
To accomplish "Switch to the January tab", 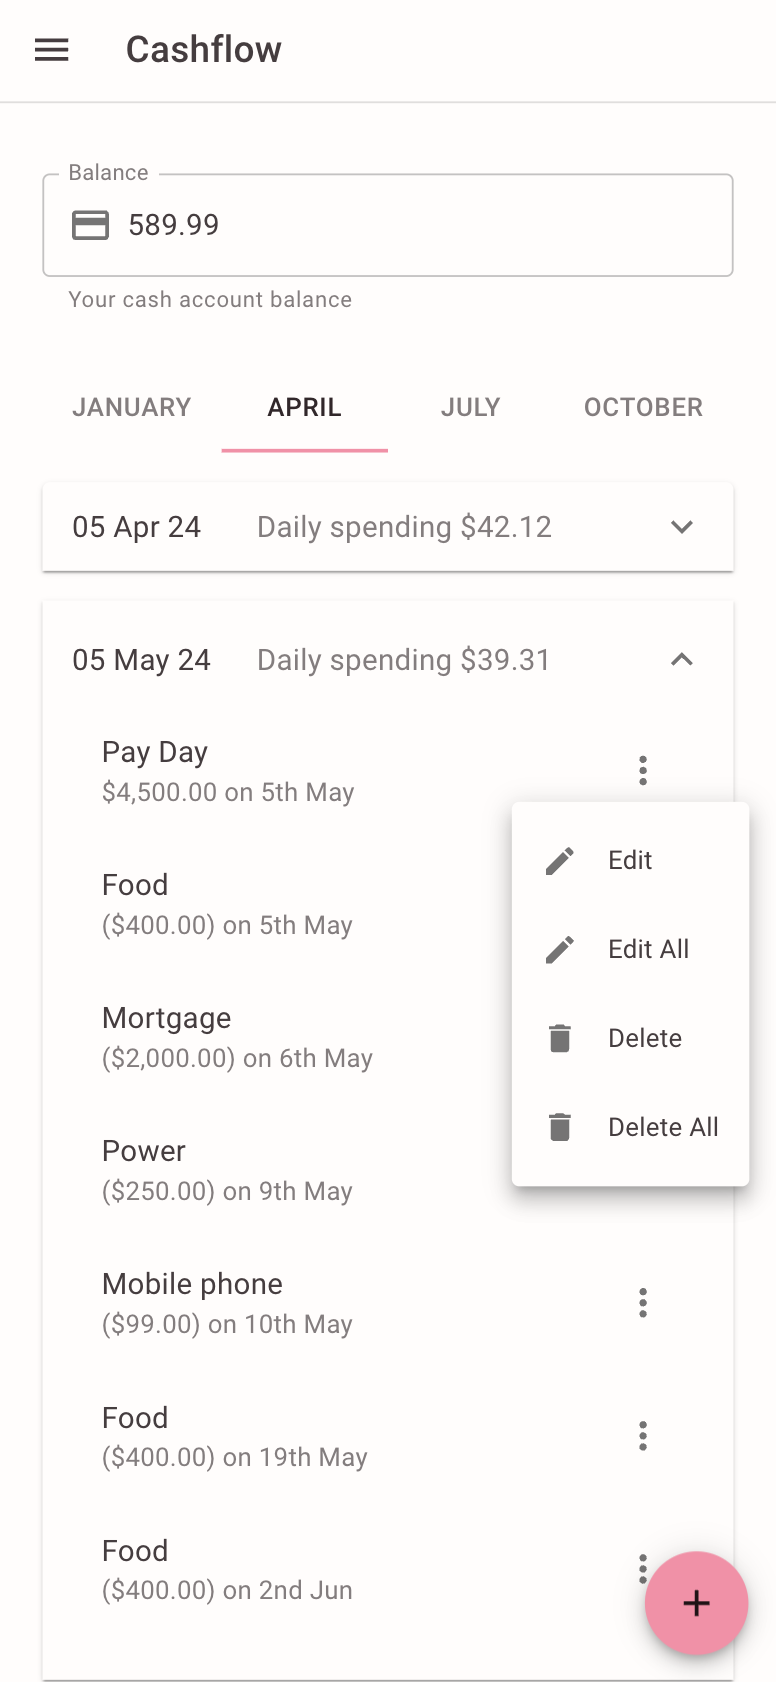I will pos(131,408).
